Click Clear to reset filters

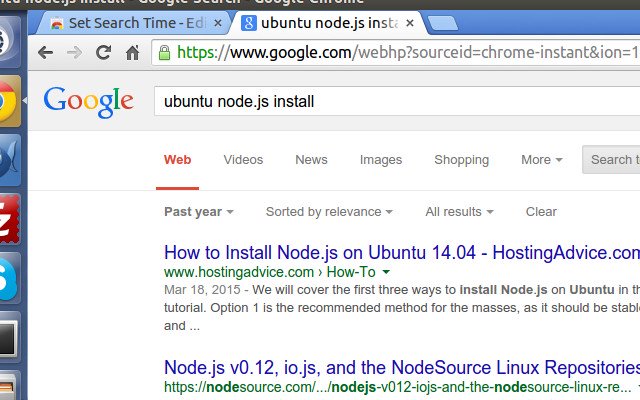[541, 212]
